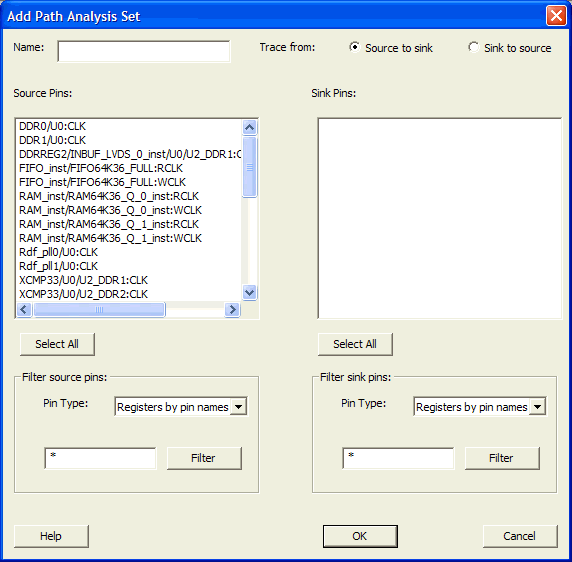
Task: Click the source list scroll up arrow
Action: pos(250,127)
